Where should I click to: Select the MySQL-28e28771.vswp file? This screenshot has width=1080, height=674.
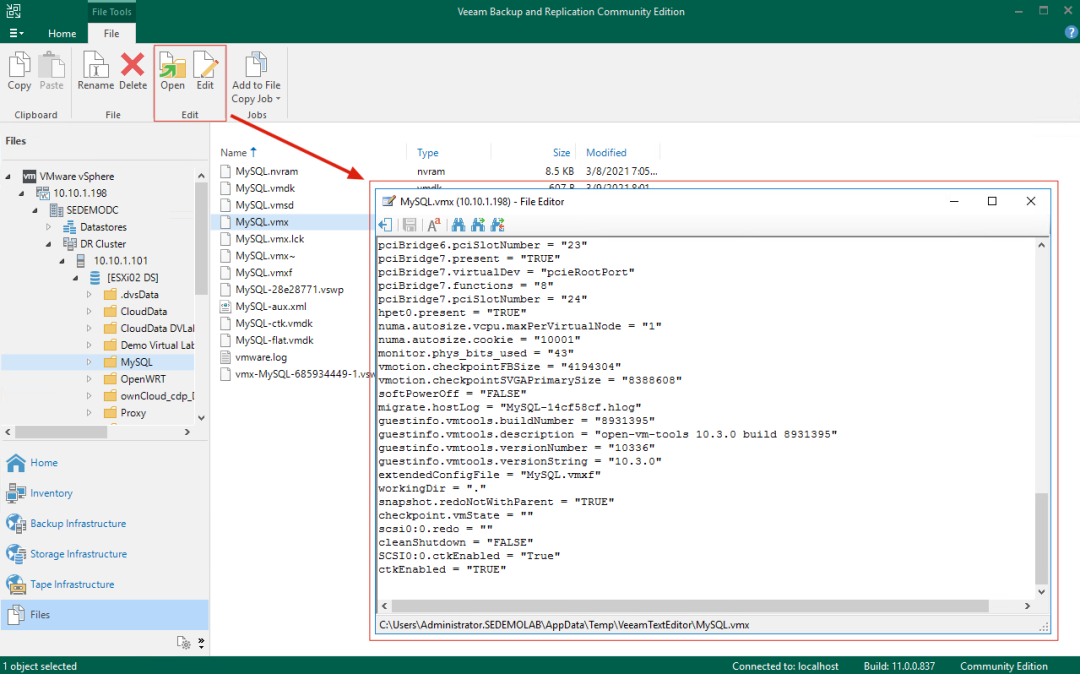(x=289, y=289)
